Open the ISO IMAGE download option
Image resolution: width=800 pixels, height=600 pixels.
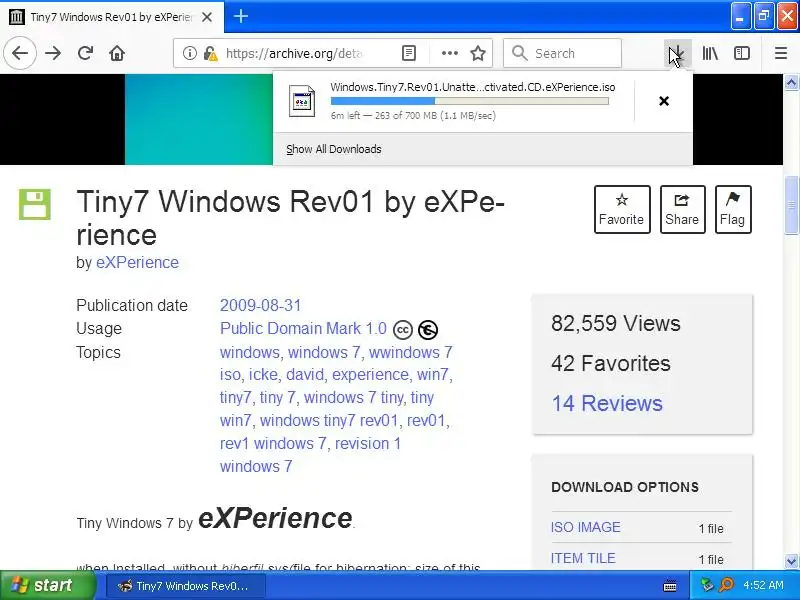coord(586,527)
